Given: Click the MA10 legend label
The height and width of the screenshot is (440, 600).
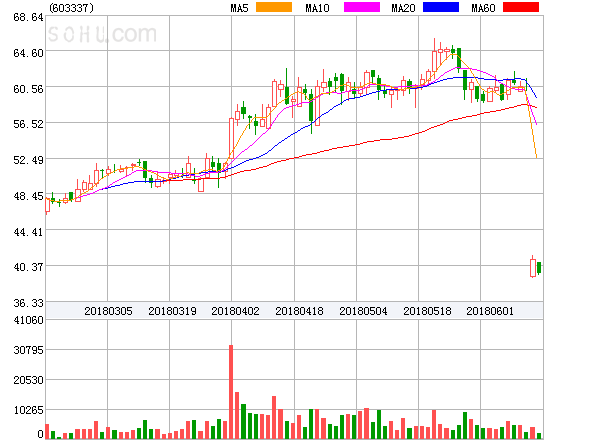Looking at the screenshot, I should point(317,8).
